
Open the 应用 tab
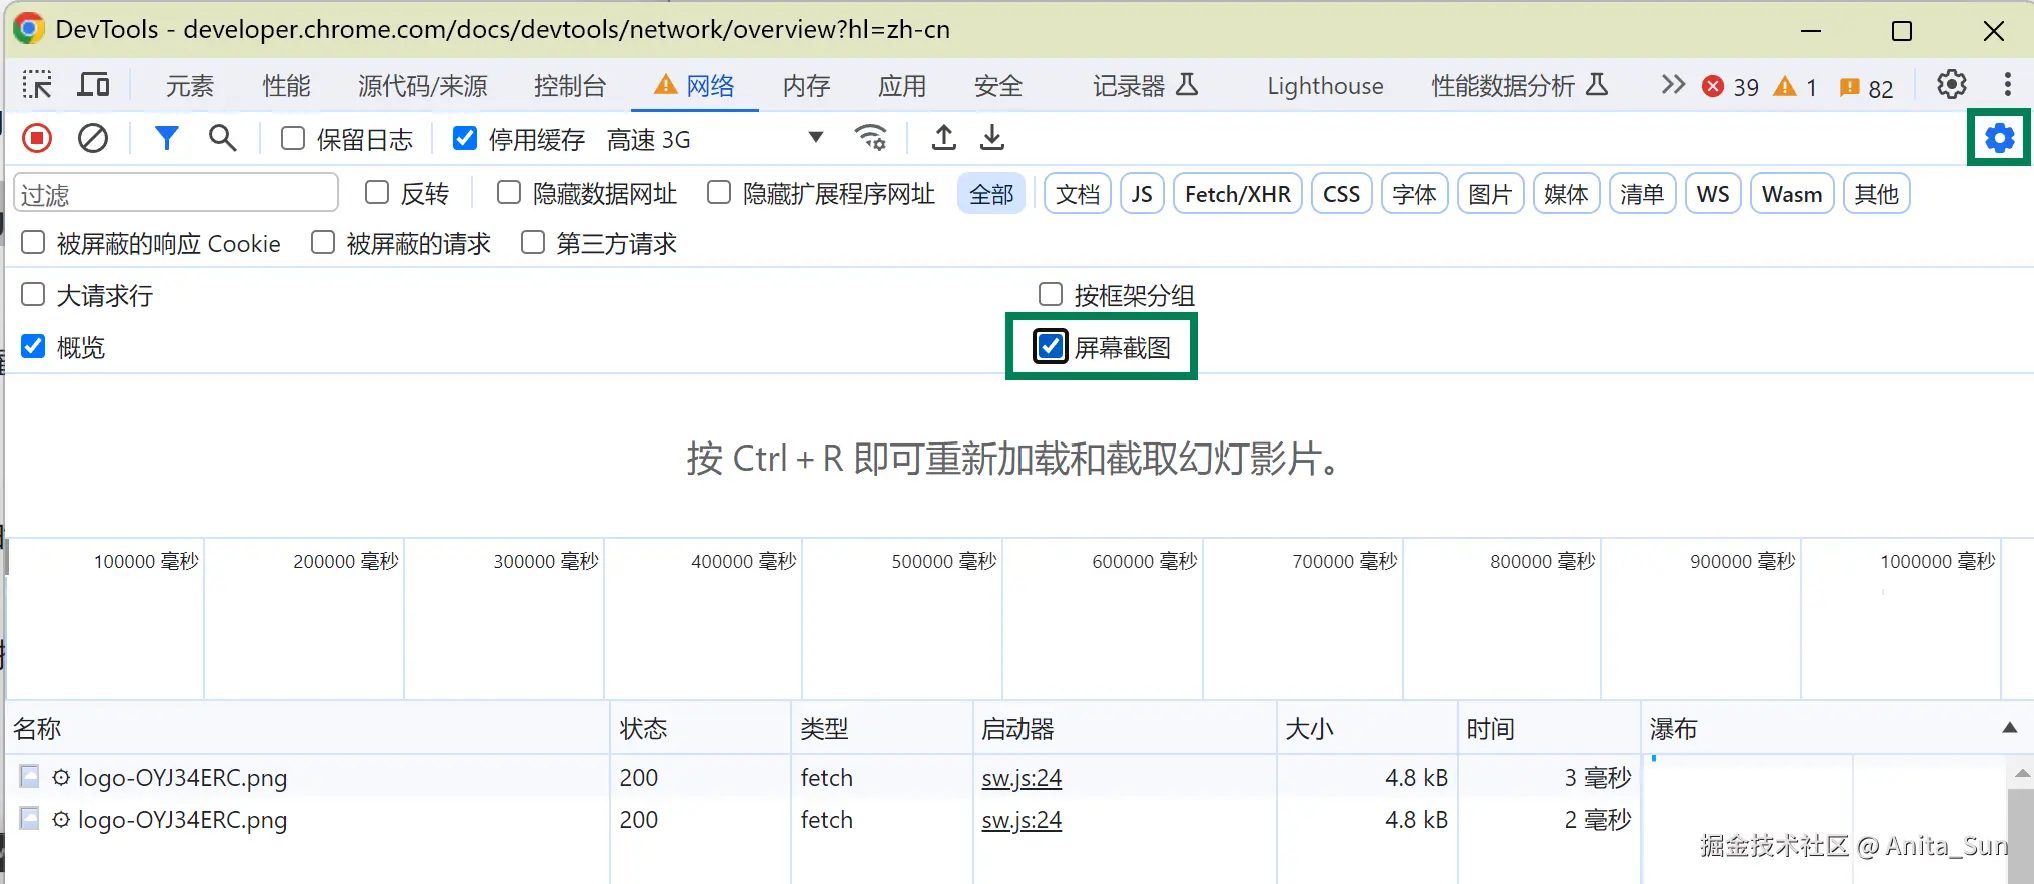click(x=902, y=86)
